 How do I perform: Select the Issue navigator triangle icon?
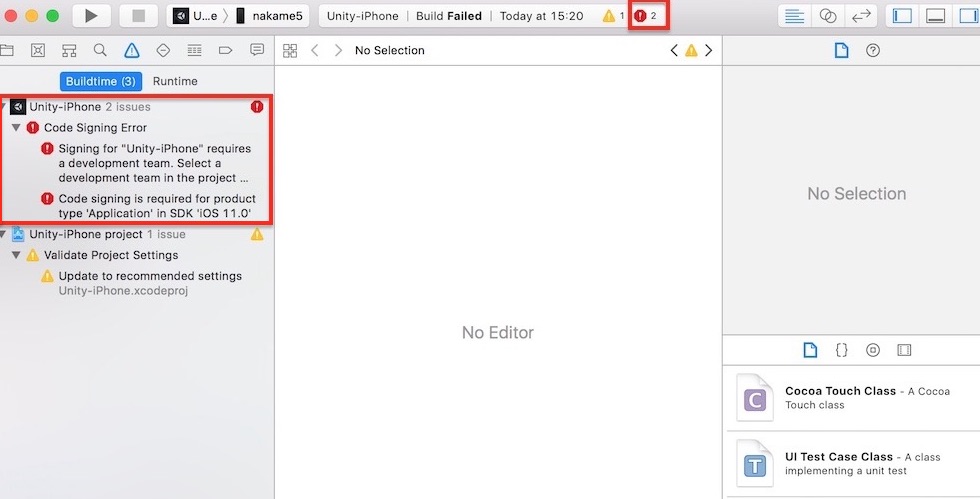(x=132, y=51)
